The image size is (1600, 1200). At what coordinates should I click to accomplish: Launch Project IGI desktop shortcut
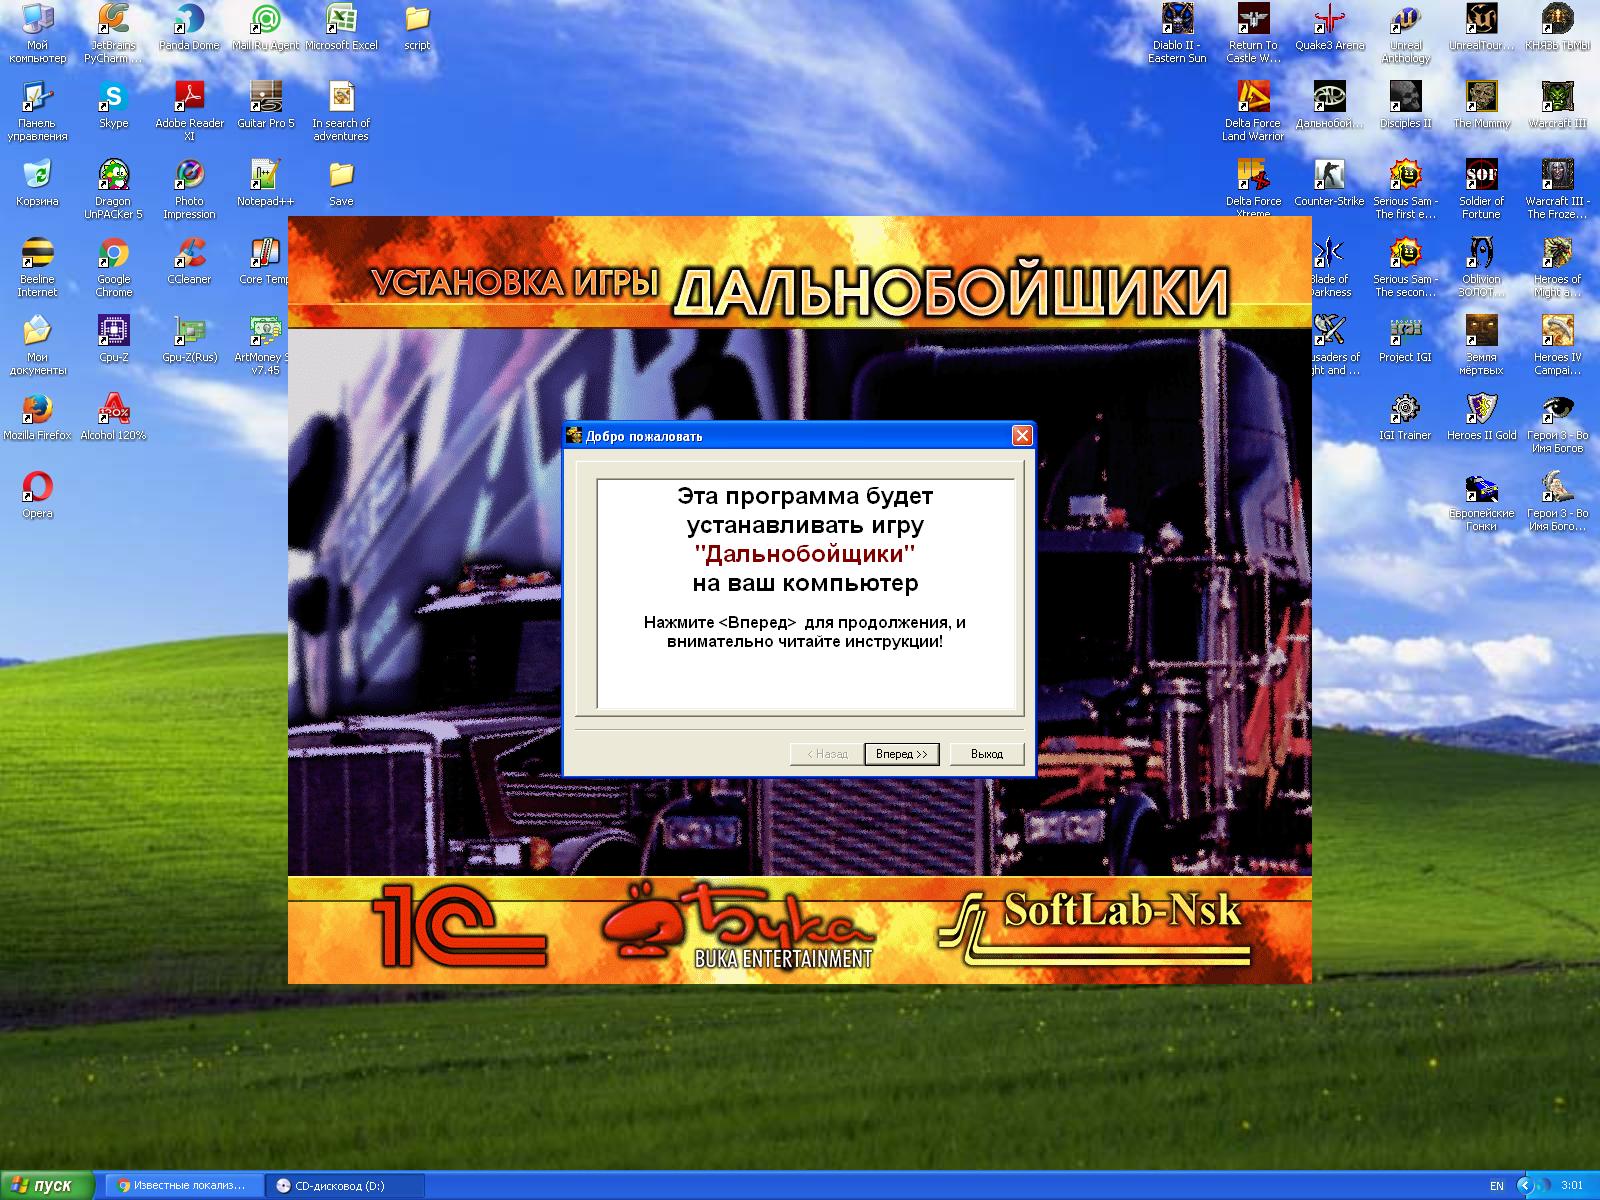[x=1405, y=339]
